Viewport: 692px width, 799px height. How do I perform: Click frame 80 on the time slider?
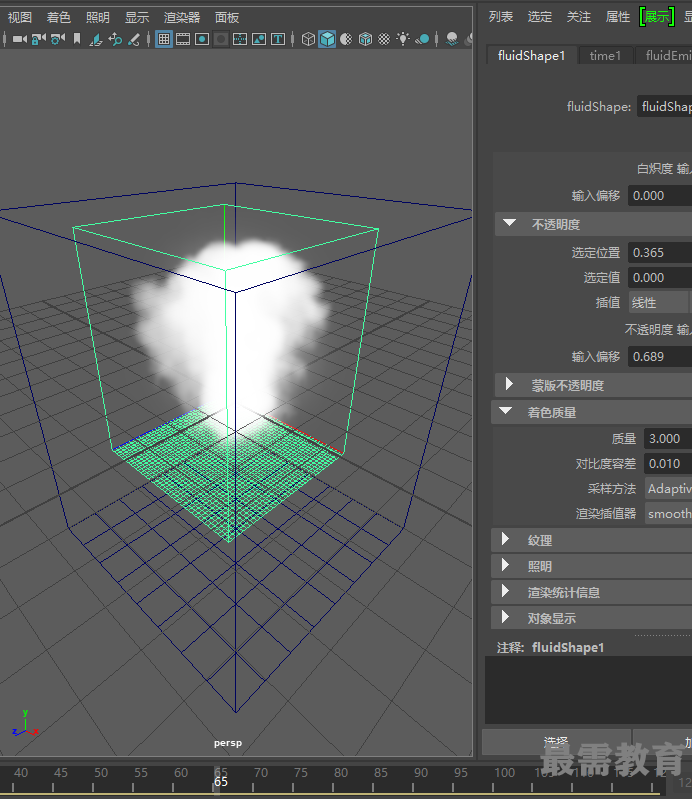pyautogui.click(x=341, y=773)
